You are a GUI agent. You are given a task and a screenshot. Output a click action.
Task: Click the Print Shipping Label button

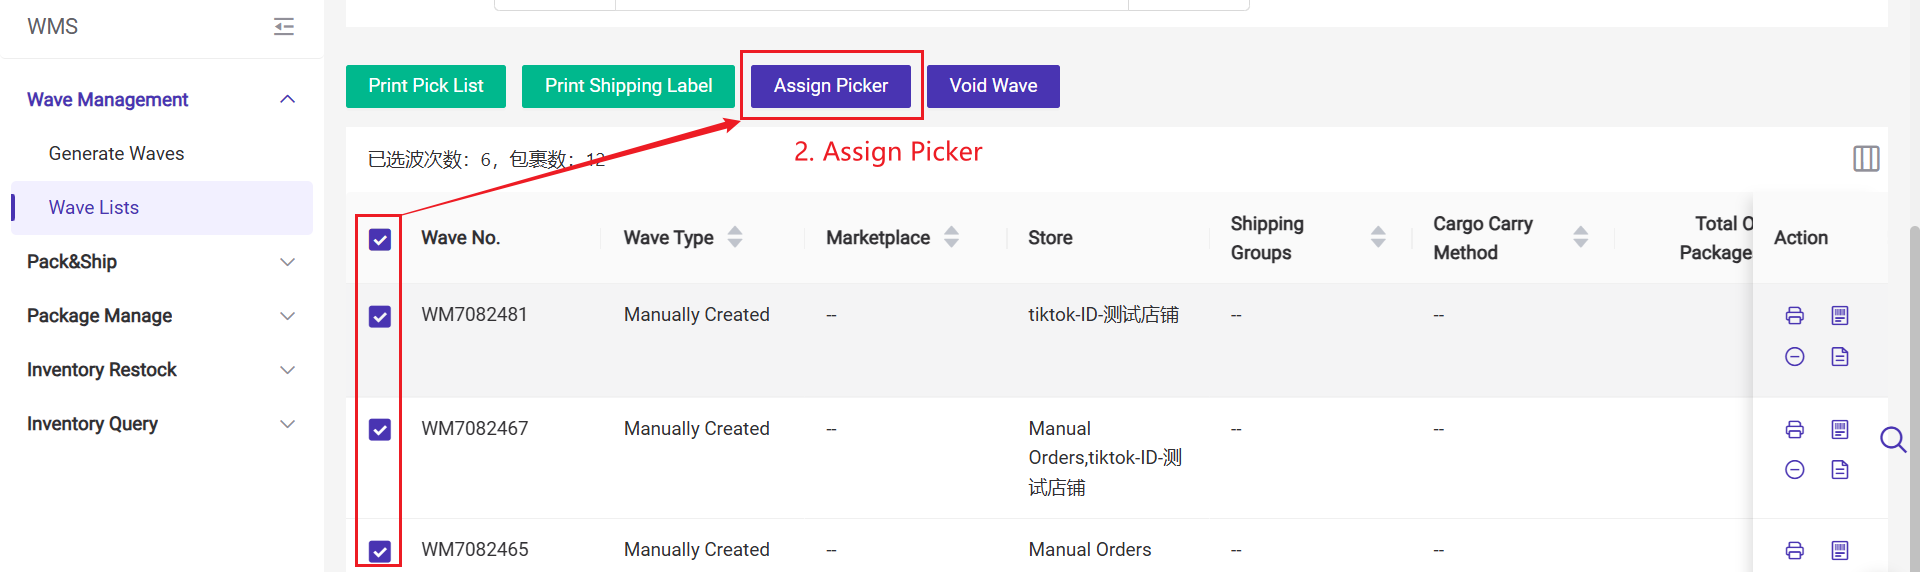coord(628,86)
